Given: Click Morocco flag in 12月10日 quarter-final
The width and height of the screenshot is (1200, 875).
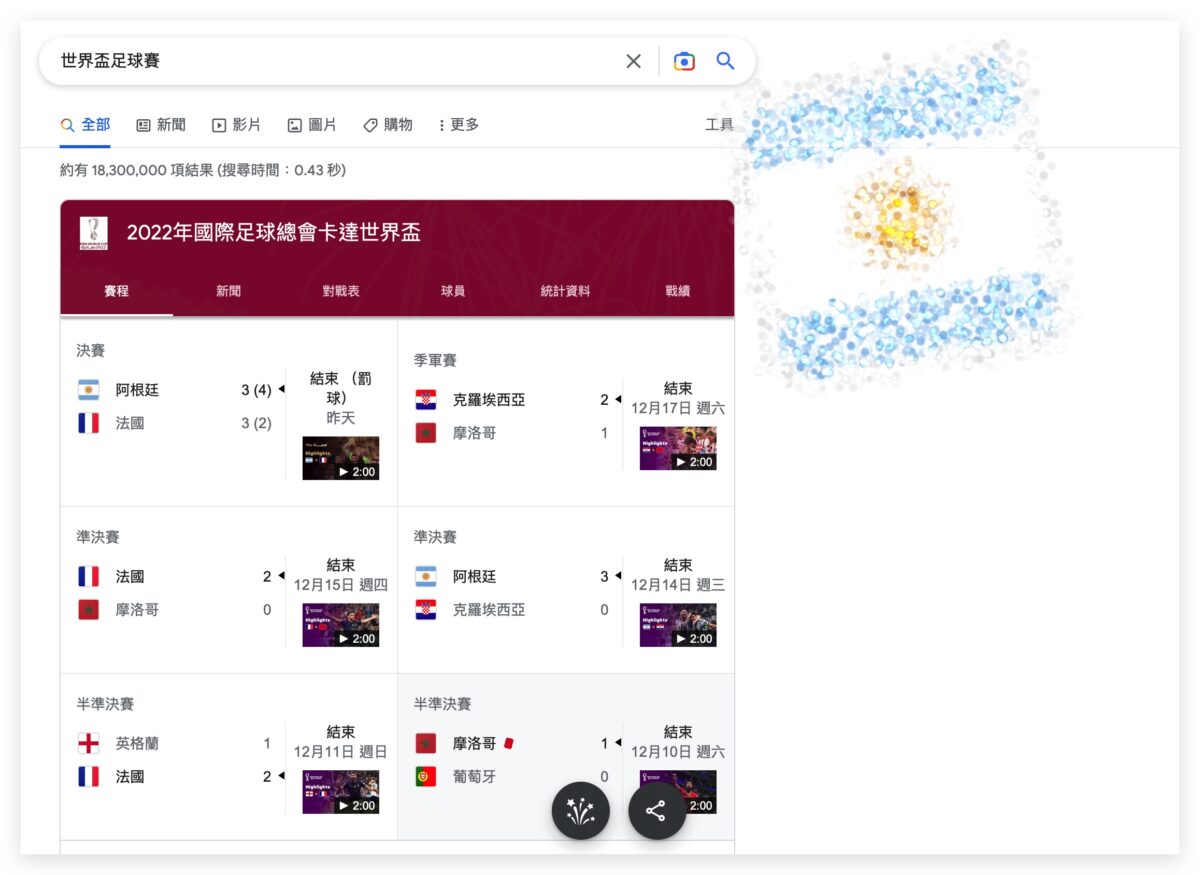Looking at the screenshot, I should tap(426, 744).
